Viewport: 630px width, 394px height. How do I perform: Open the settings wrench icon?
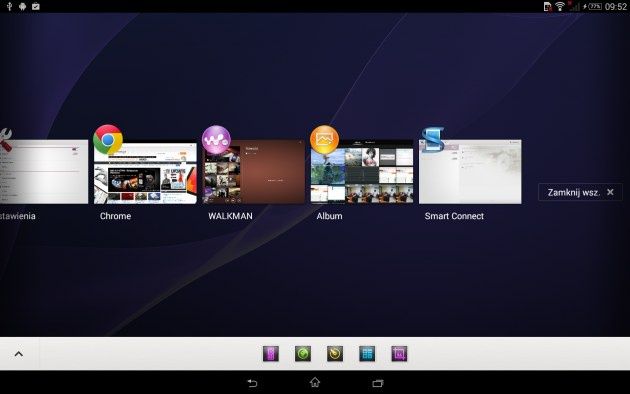pos(6,140)
